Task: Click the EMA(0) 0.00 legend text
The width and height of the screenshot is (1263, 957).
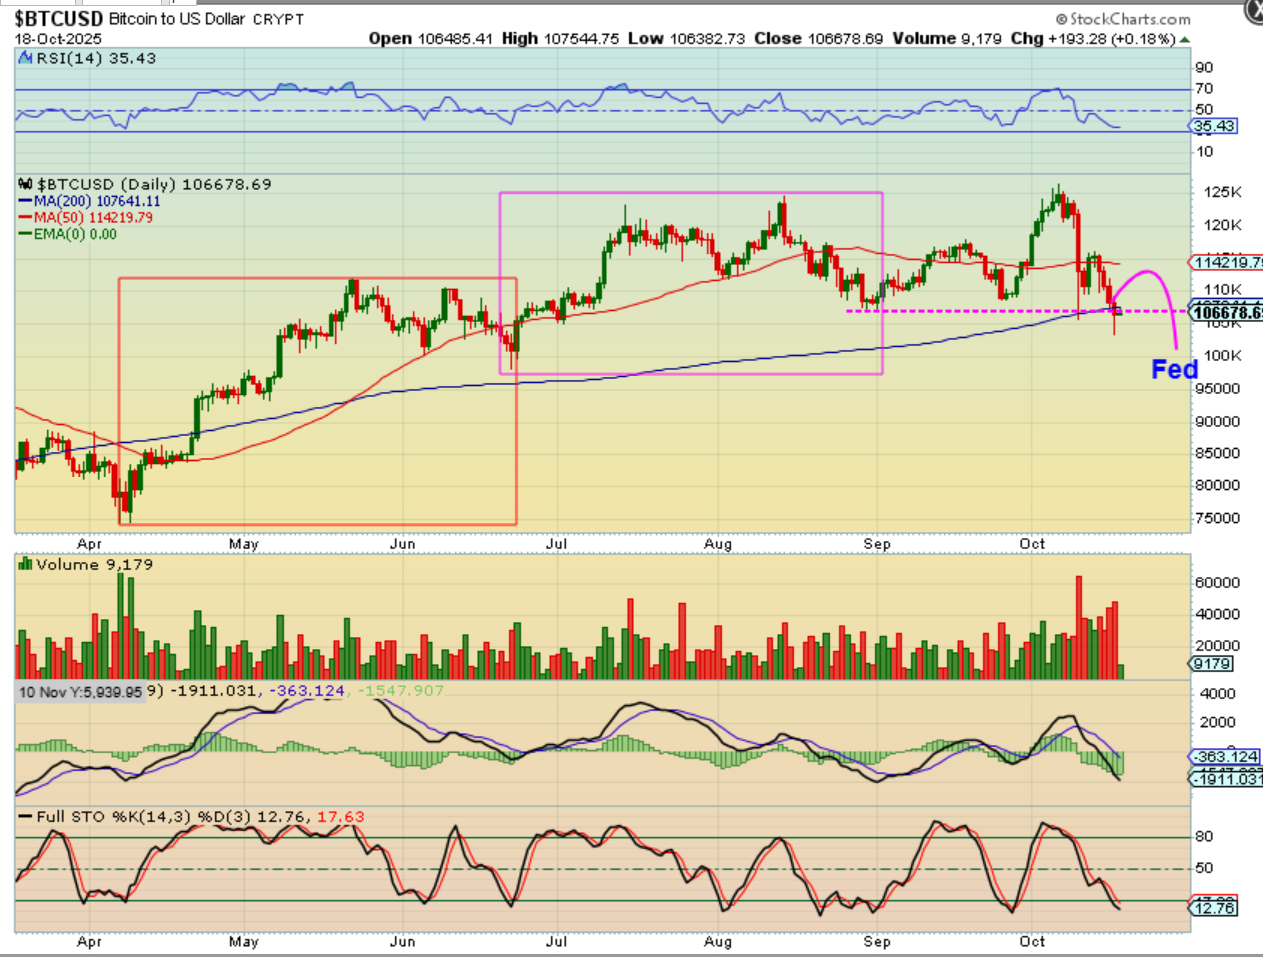Action: click(x=75, y=234)
